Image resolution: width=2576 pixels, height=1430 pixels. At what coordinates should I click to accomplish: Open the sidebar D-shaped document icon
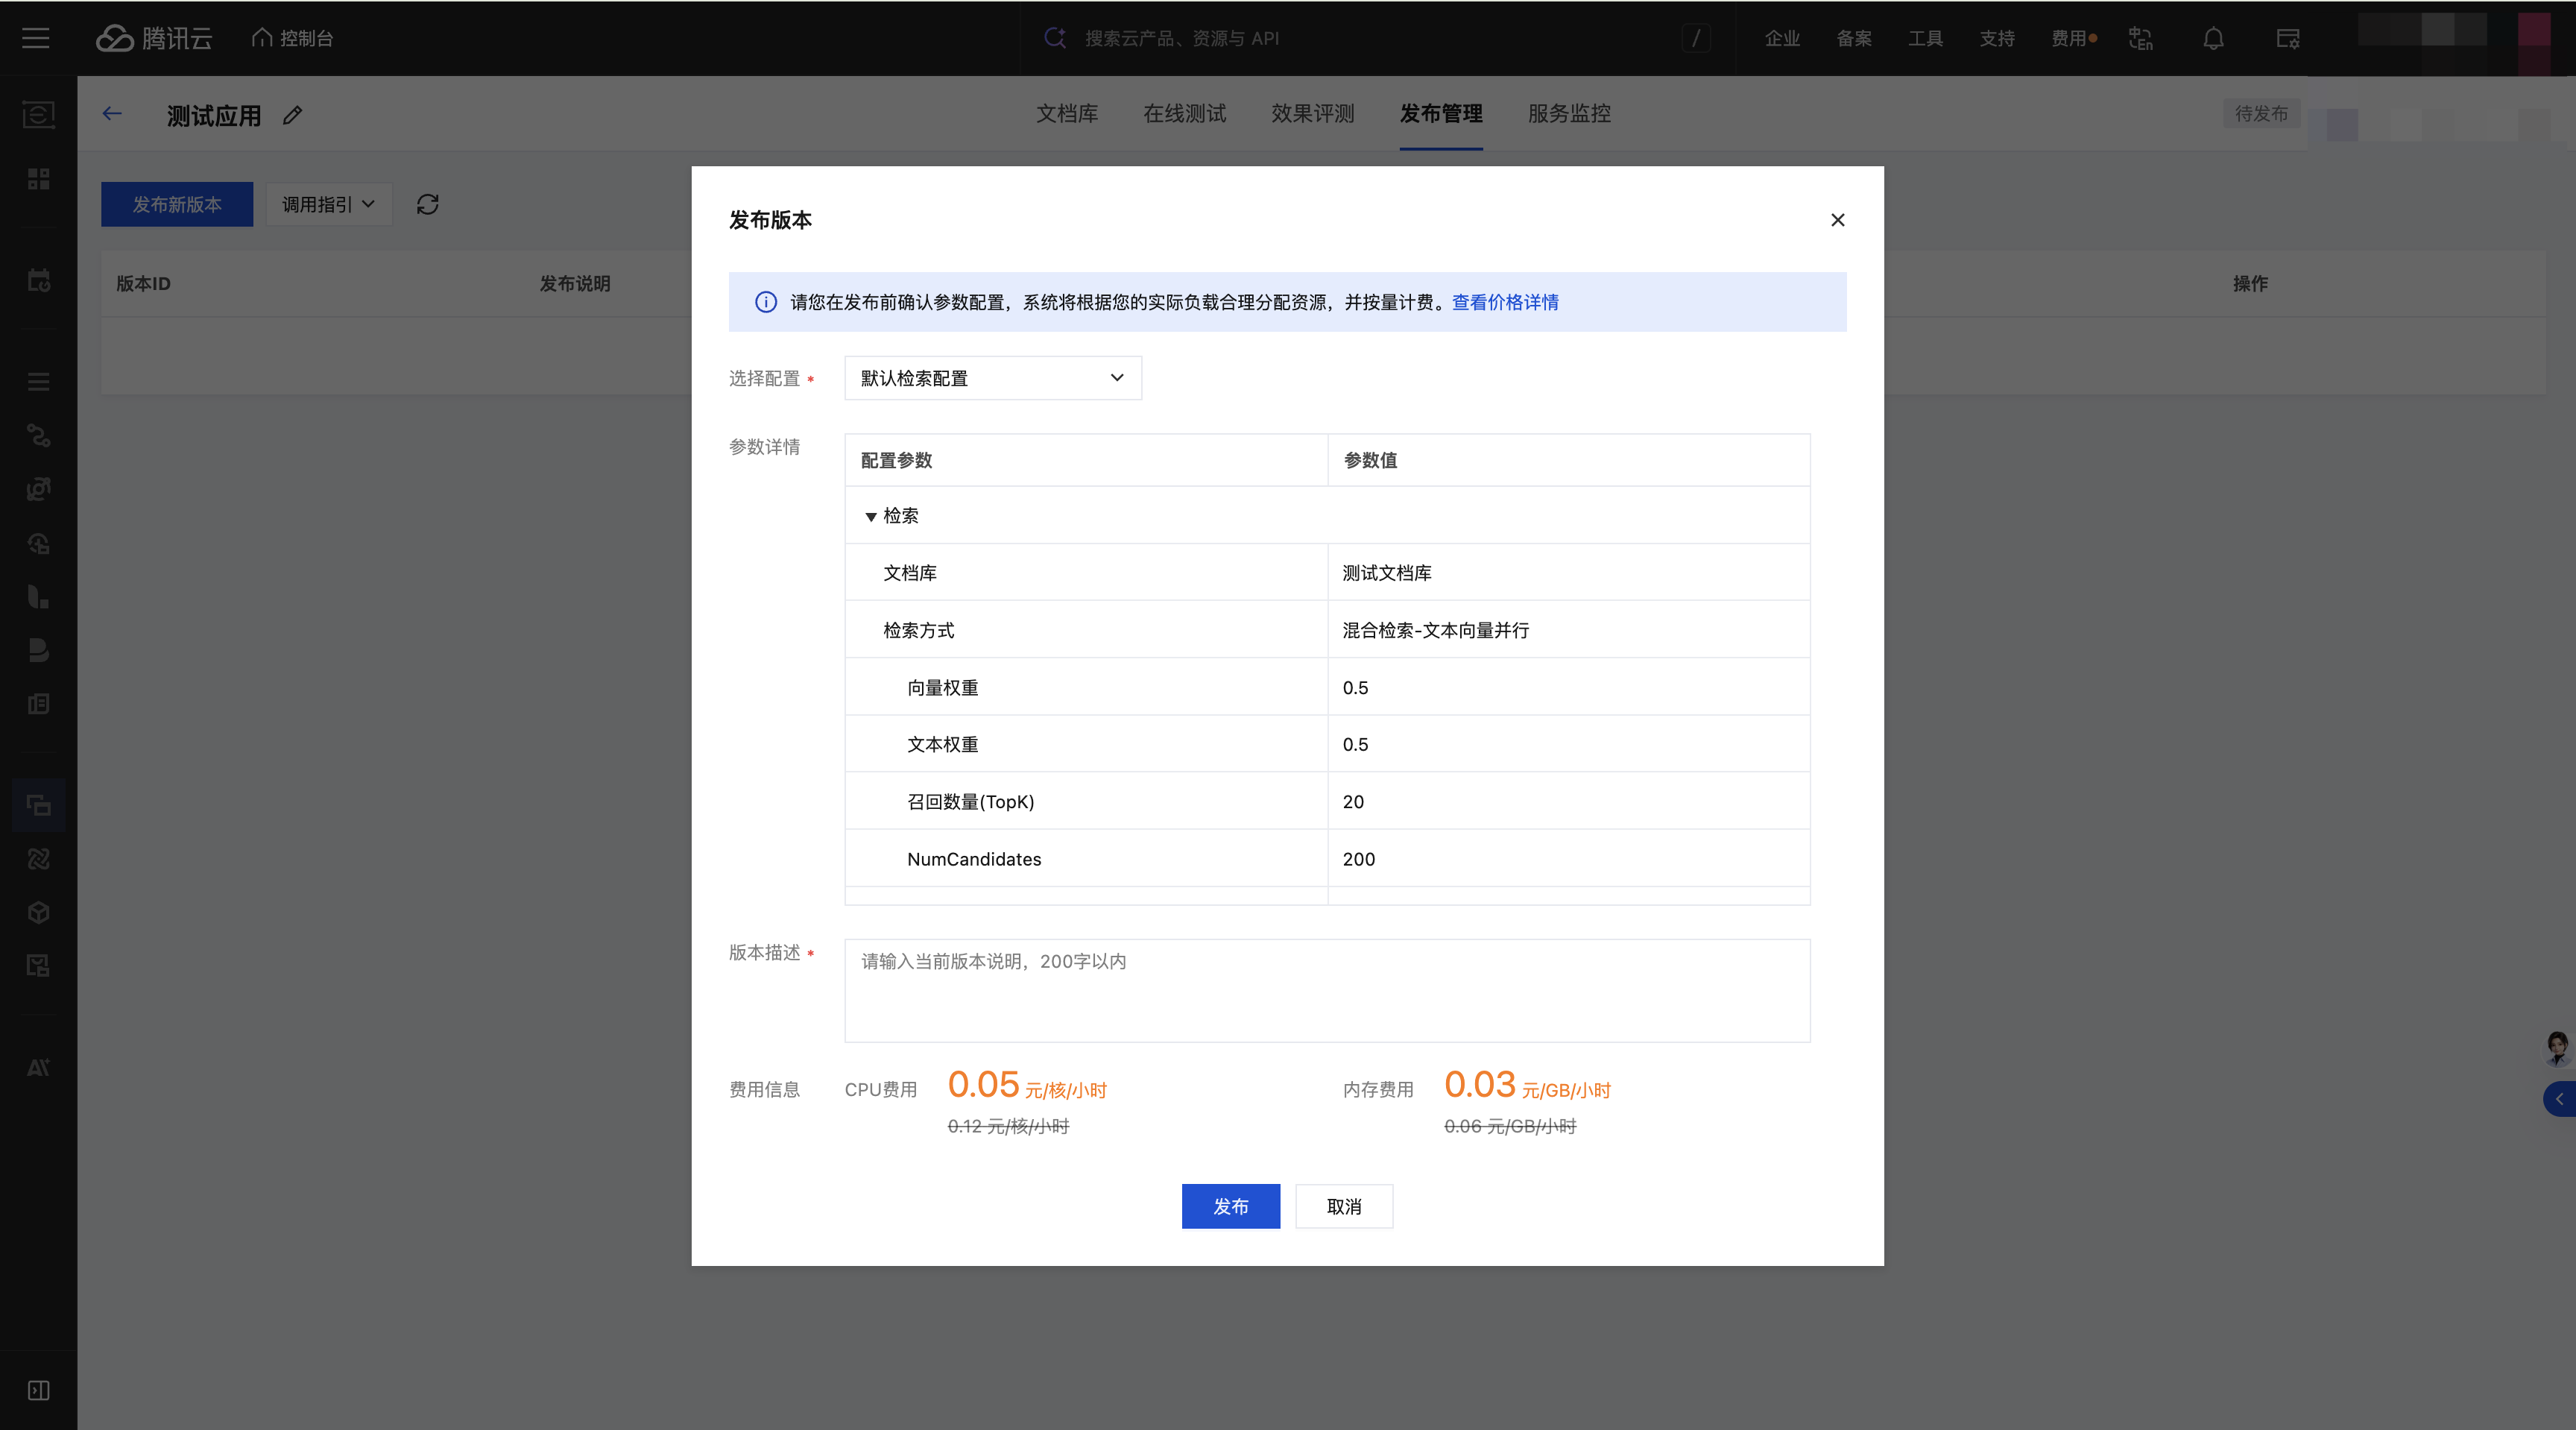pyautogui.click(x=38, y=651)
